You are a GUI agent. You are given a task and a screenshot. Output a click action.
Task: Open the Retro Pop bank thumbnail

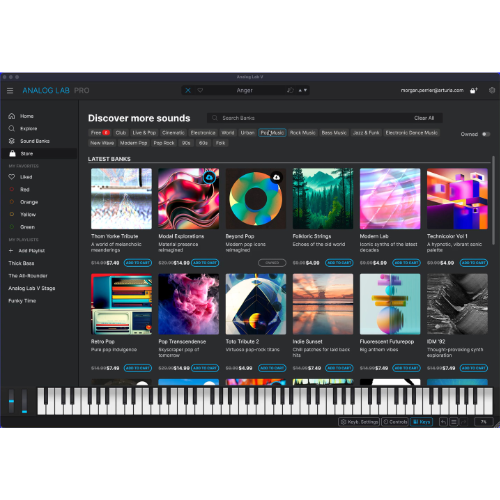pos(121,304)
